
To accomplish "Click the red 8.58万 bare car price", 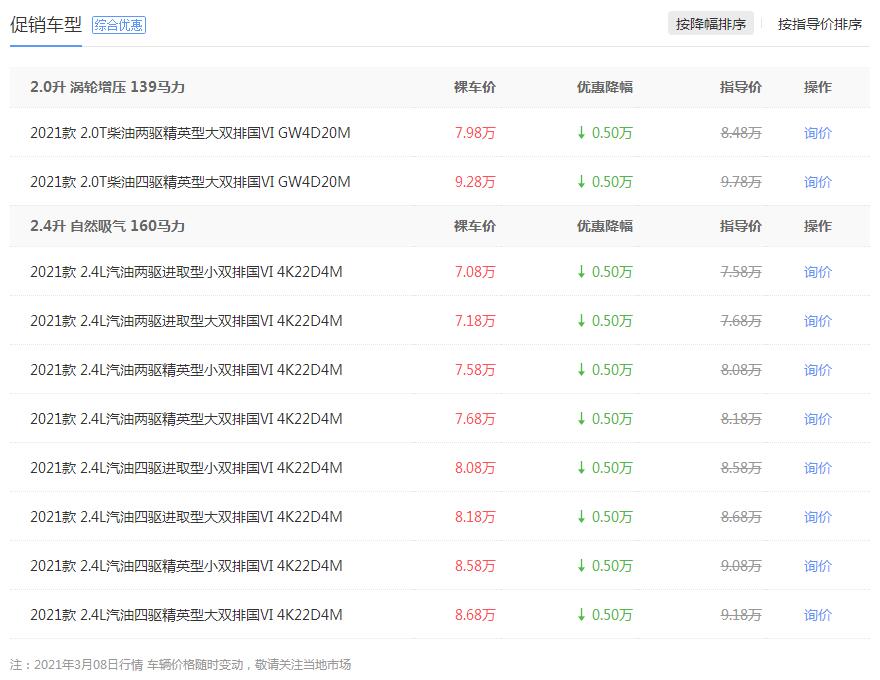I will pos(475,566).
